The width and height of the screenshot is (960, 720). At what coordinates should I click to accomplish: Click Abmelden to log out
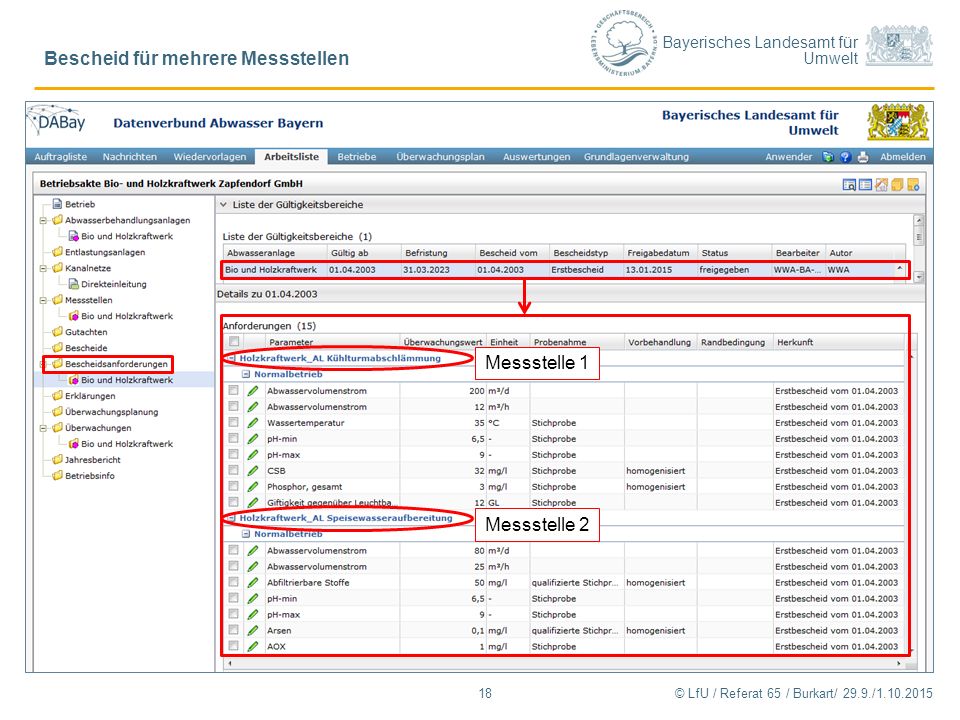[903, 157]
